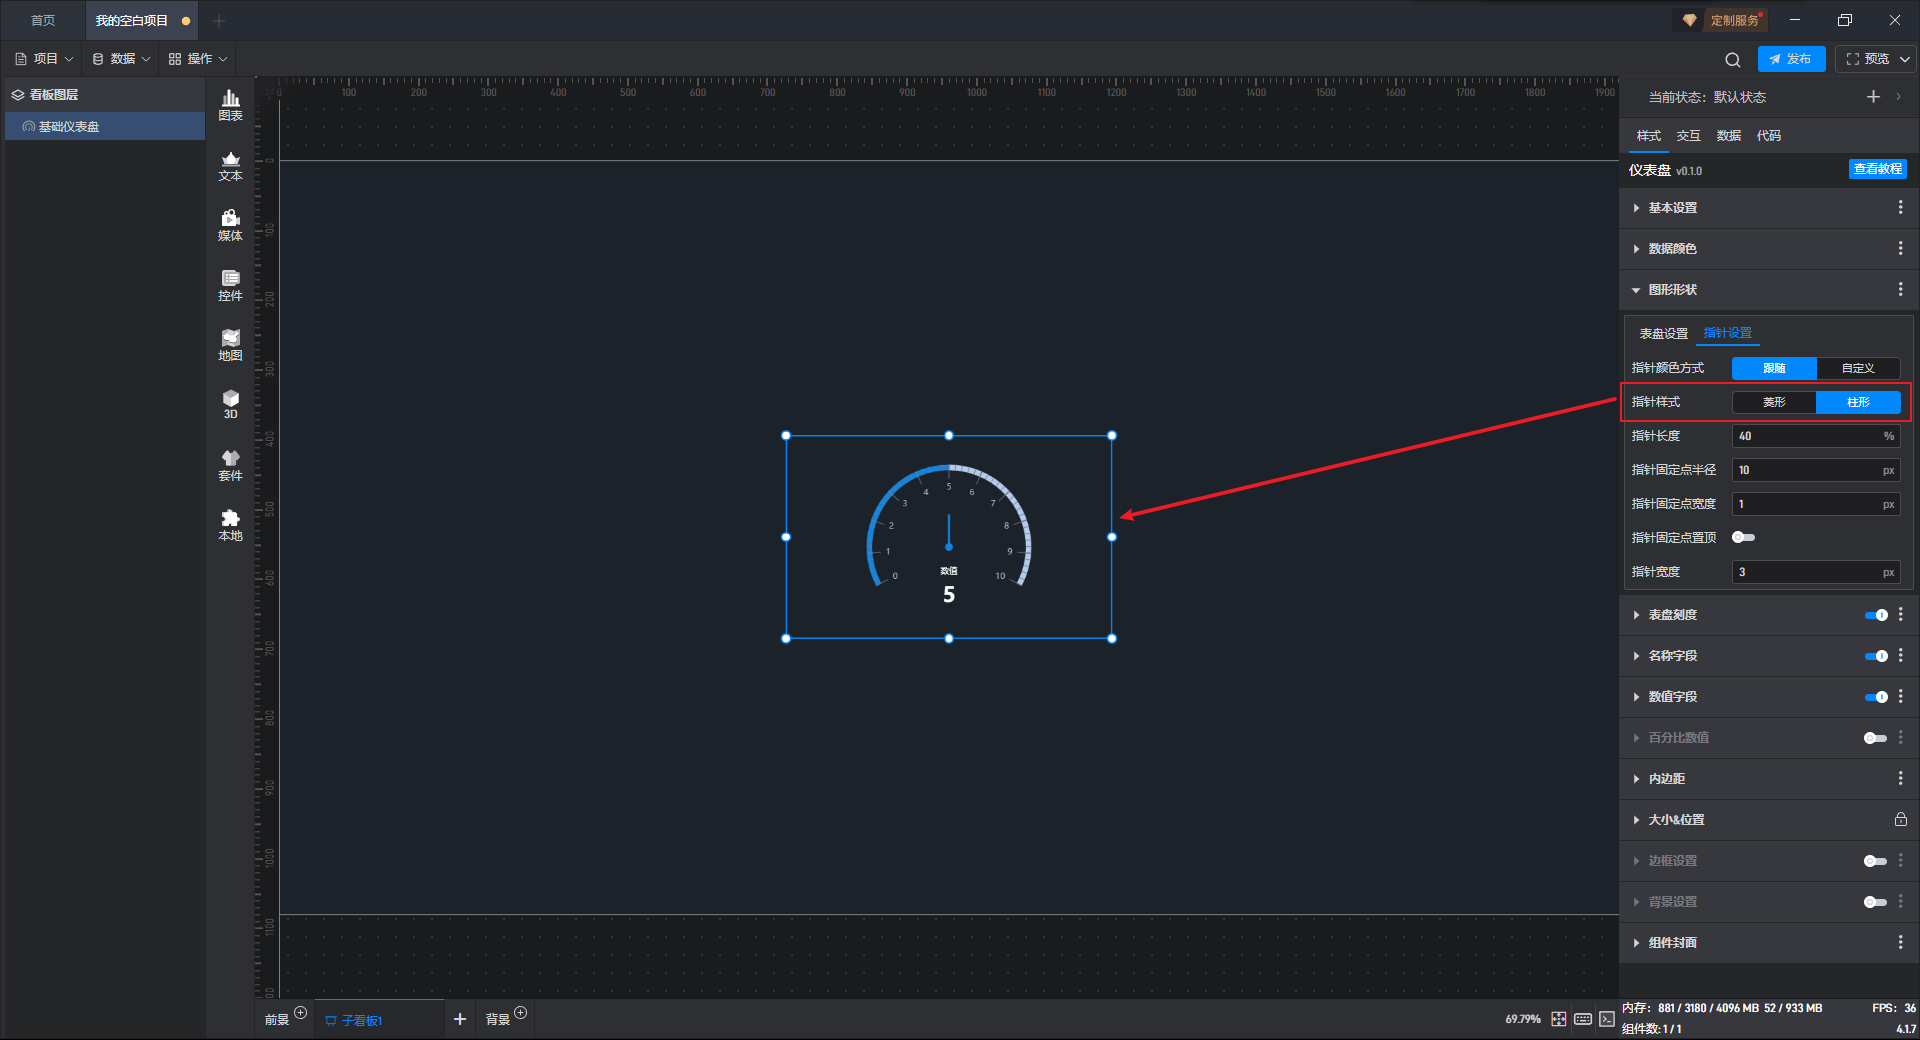Image resolution: width=1920 pixels, height=1040 pixels.
Task: Toggle the 表盘刻度 switch
Action: pyautogui.click(x=1876, y=615)
